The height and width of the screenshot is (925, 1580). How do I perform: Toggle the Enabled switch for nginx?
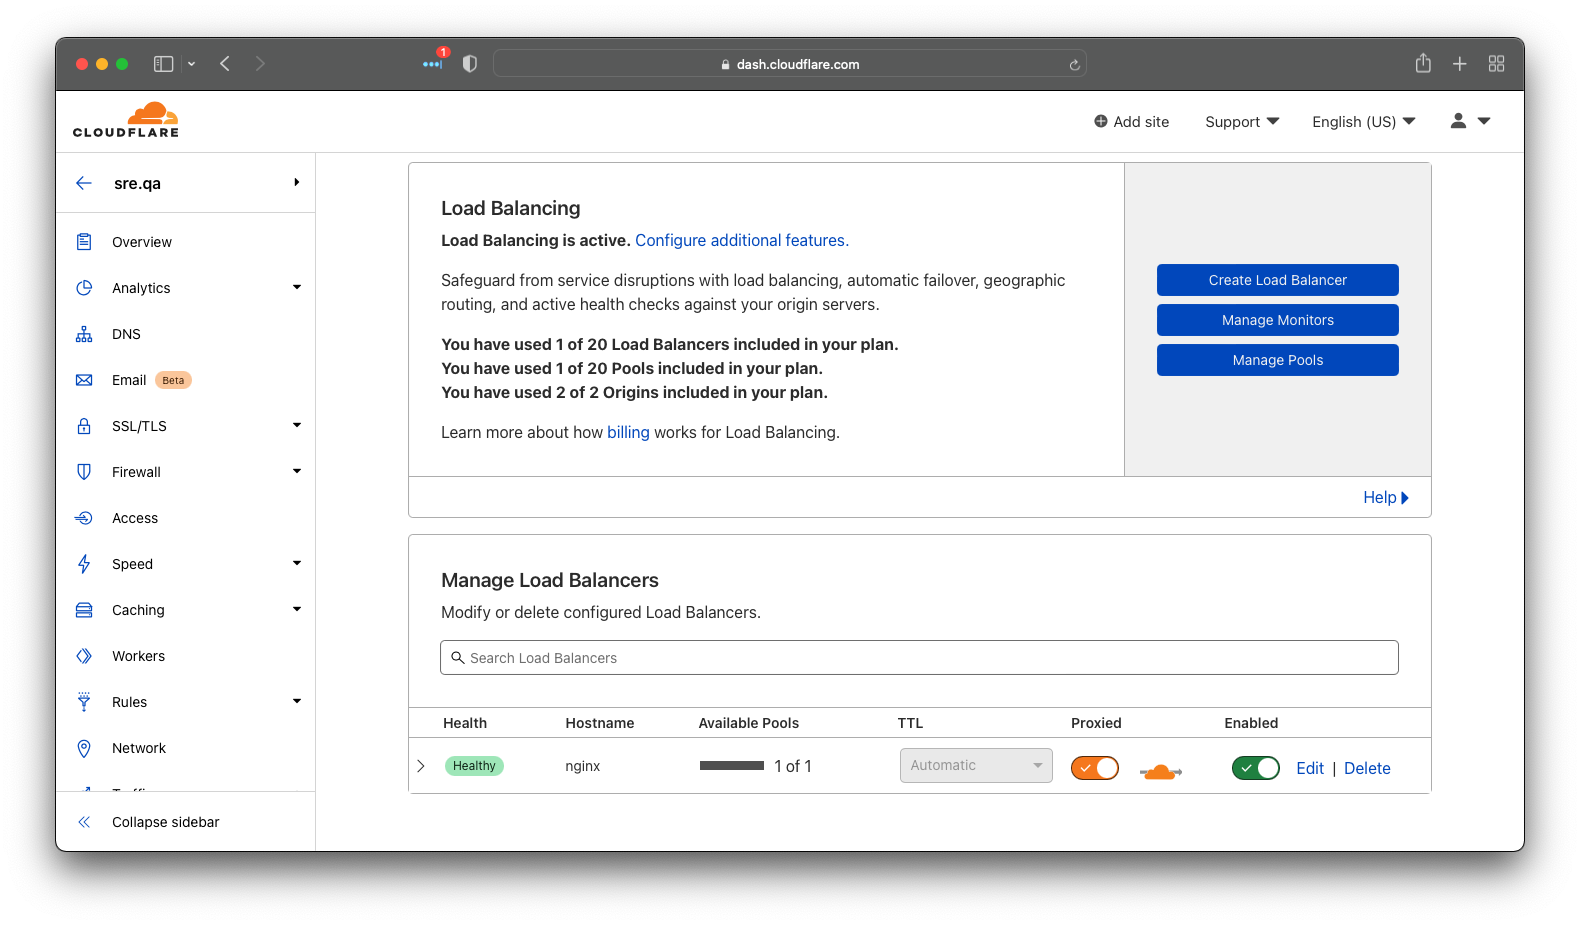1256,768
